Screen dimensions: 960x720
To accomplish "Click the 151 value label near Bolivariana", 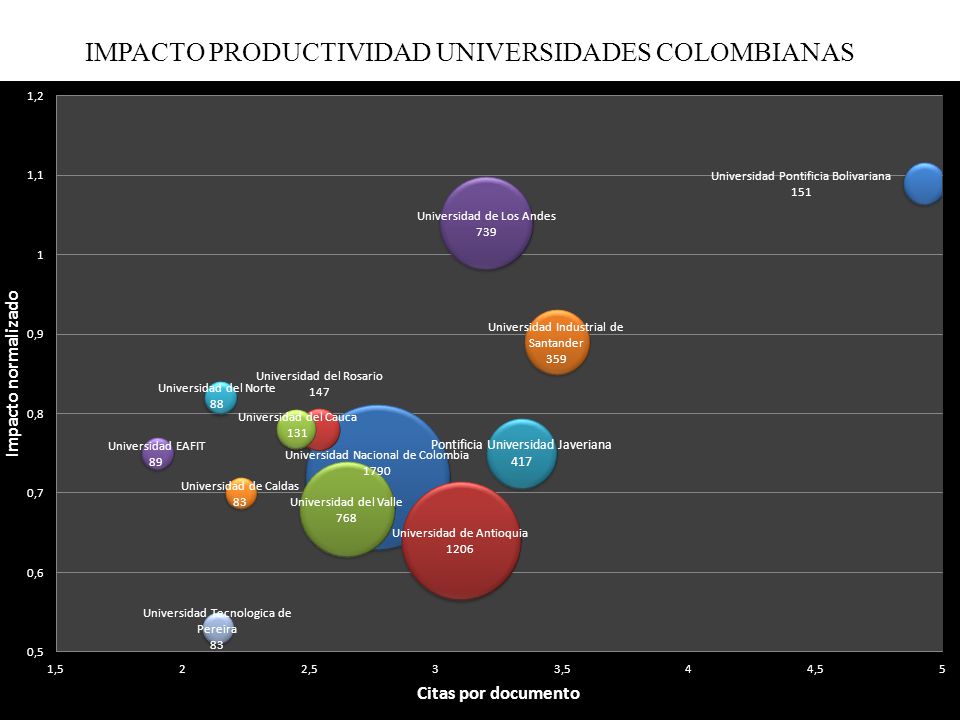I will pyautogui.click(x=801, y=192).
